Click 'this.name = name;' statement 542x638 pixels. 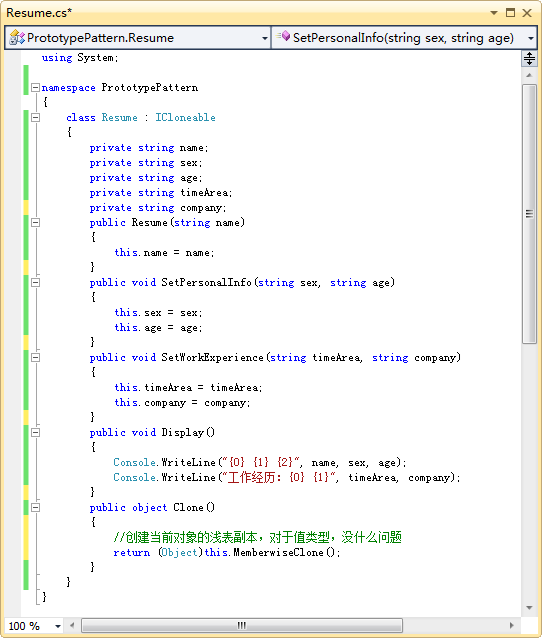(x=164, y=253)
